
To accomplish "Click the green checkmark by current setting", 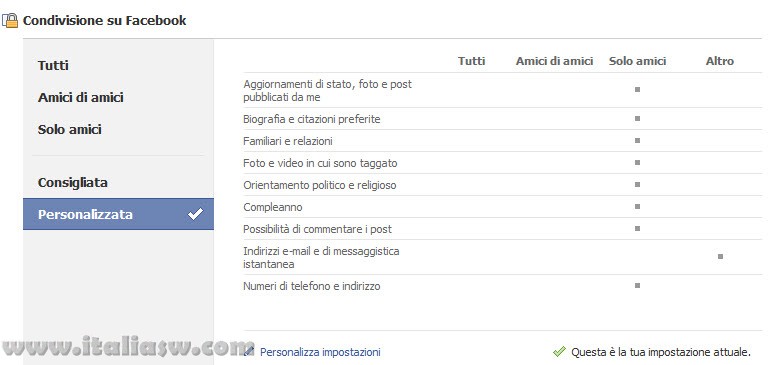I will tap(560, 352).
